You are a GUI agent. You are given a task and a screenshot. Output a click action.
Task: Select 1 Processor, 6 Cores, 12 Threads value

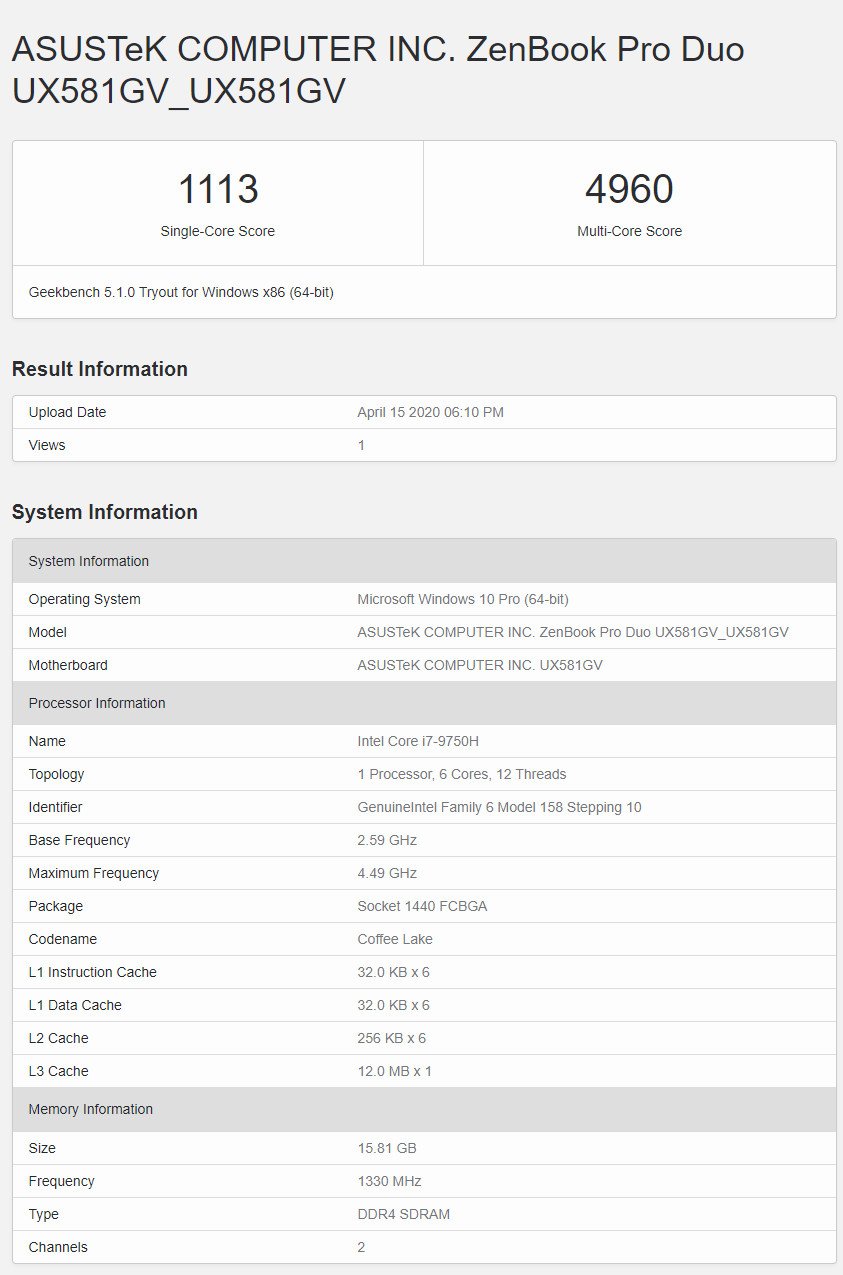click(x=462, y=774)
